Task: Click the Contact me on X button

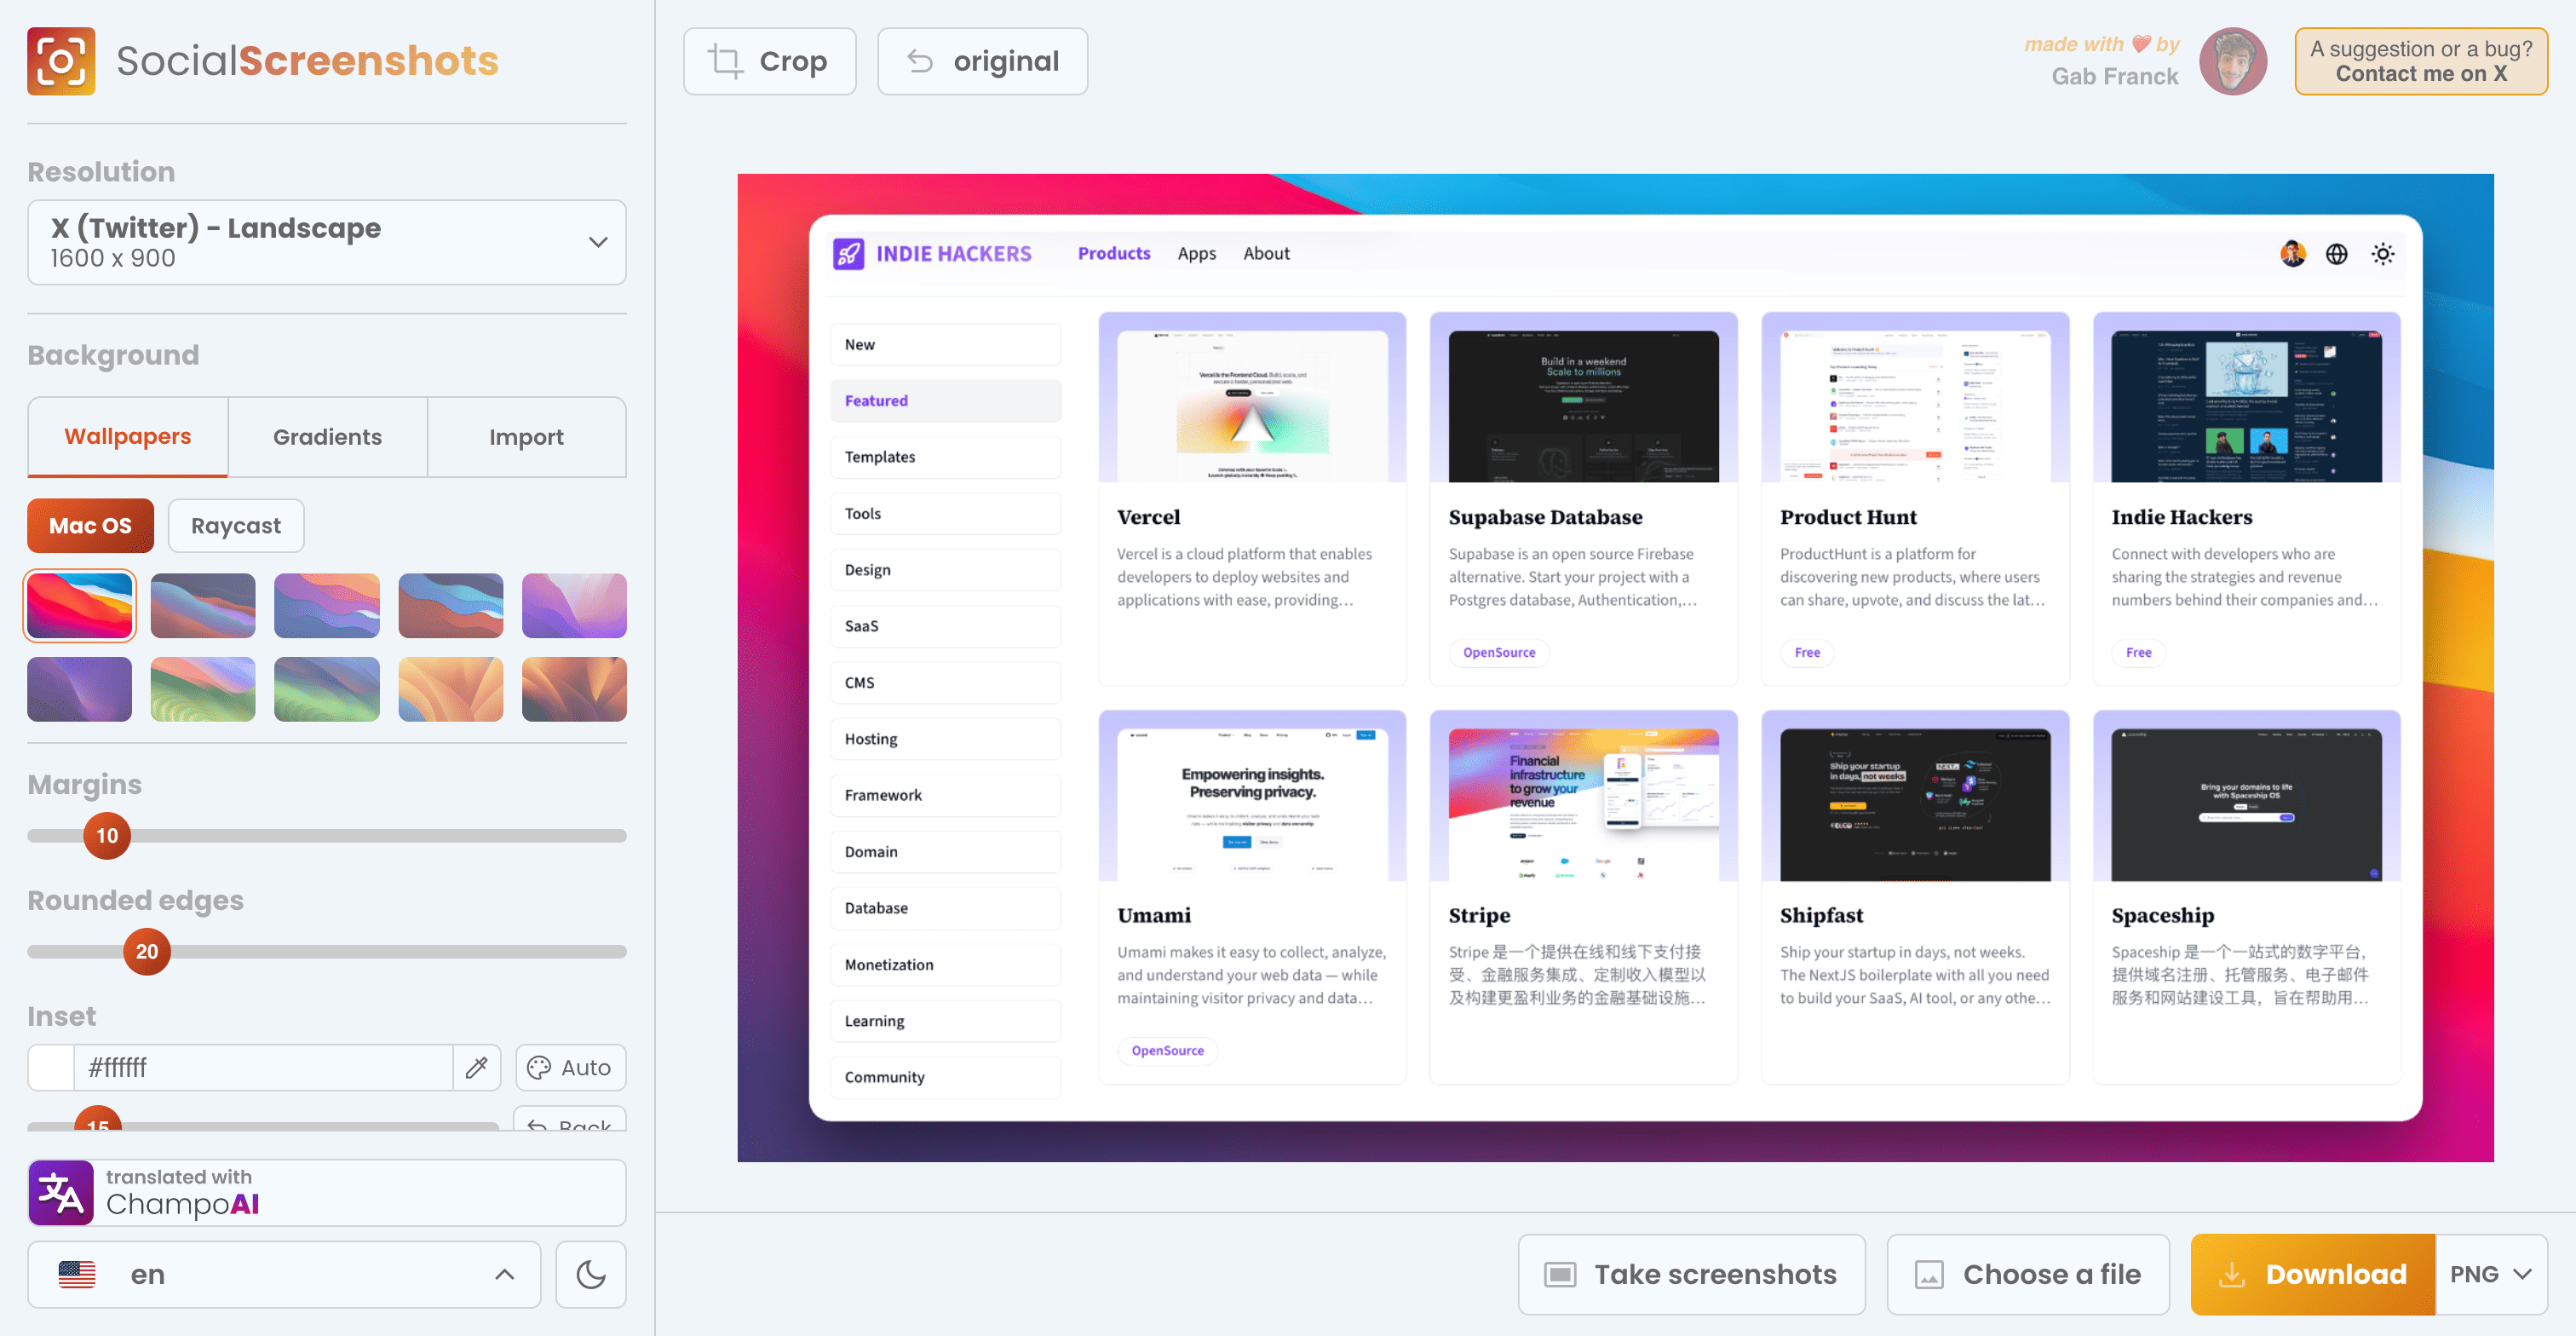Action: coord(2420,61)
